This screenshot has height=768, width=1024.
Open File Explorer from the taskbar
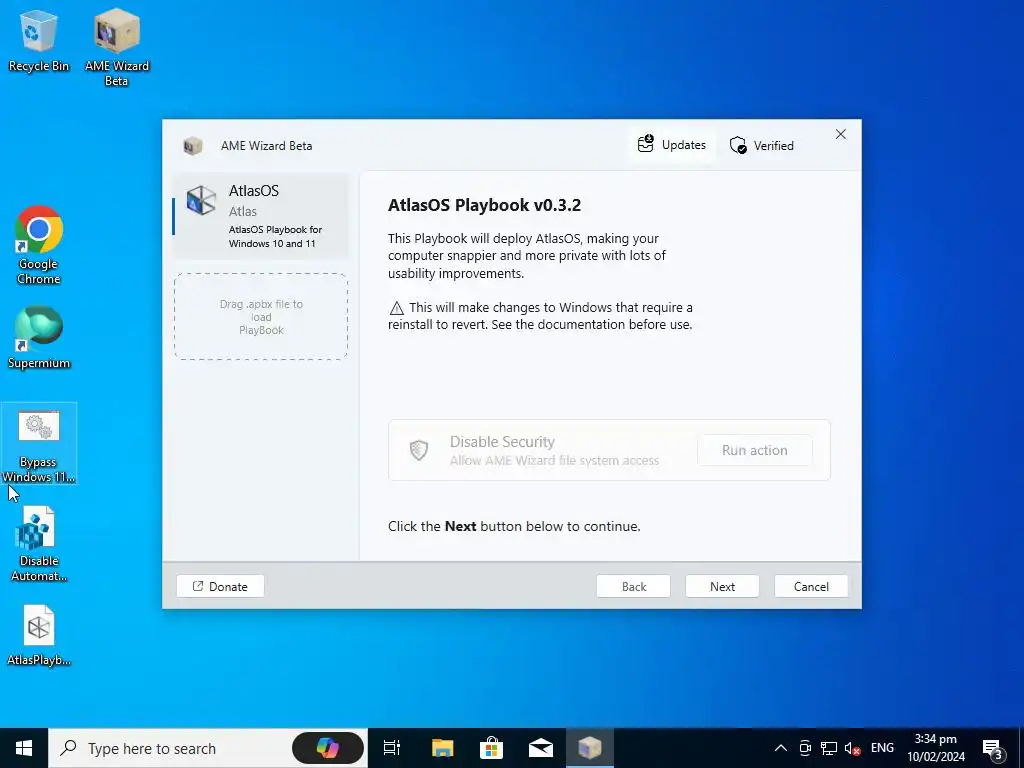(442, 748)
